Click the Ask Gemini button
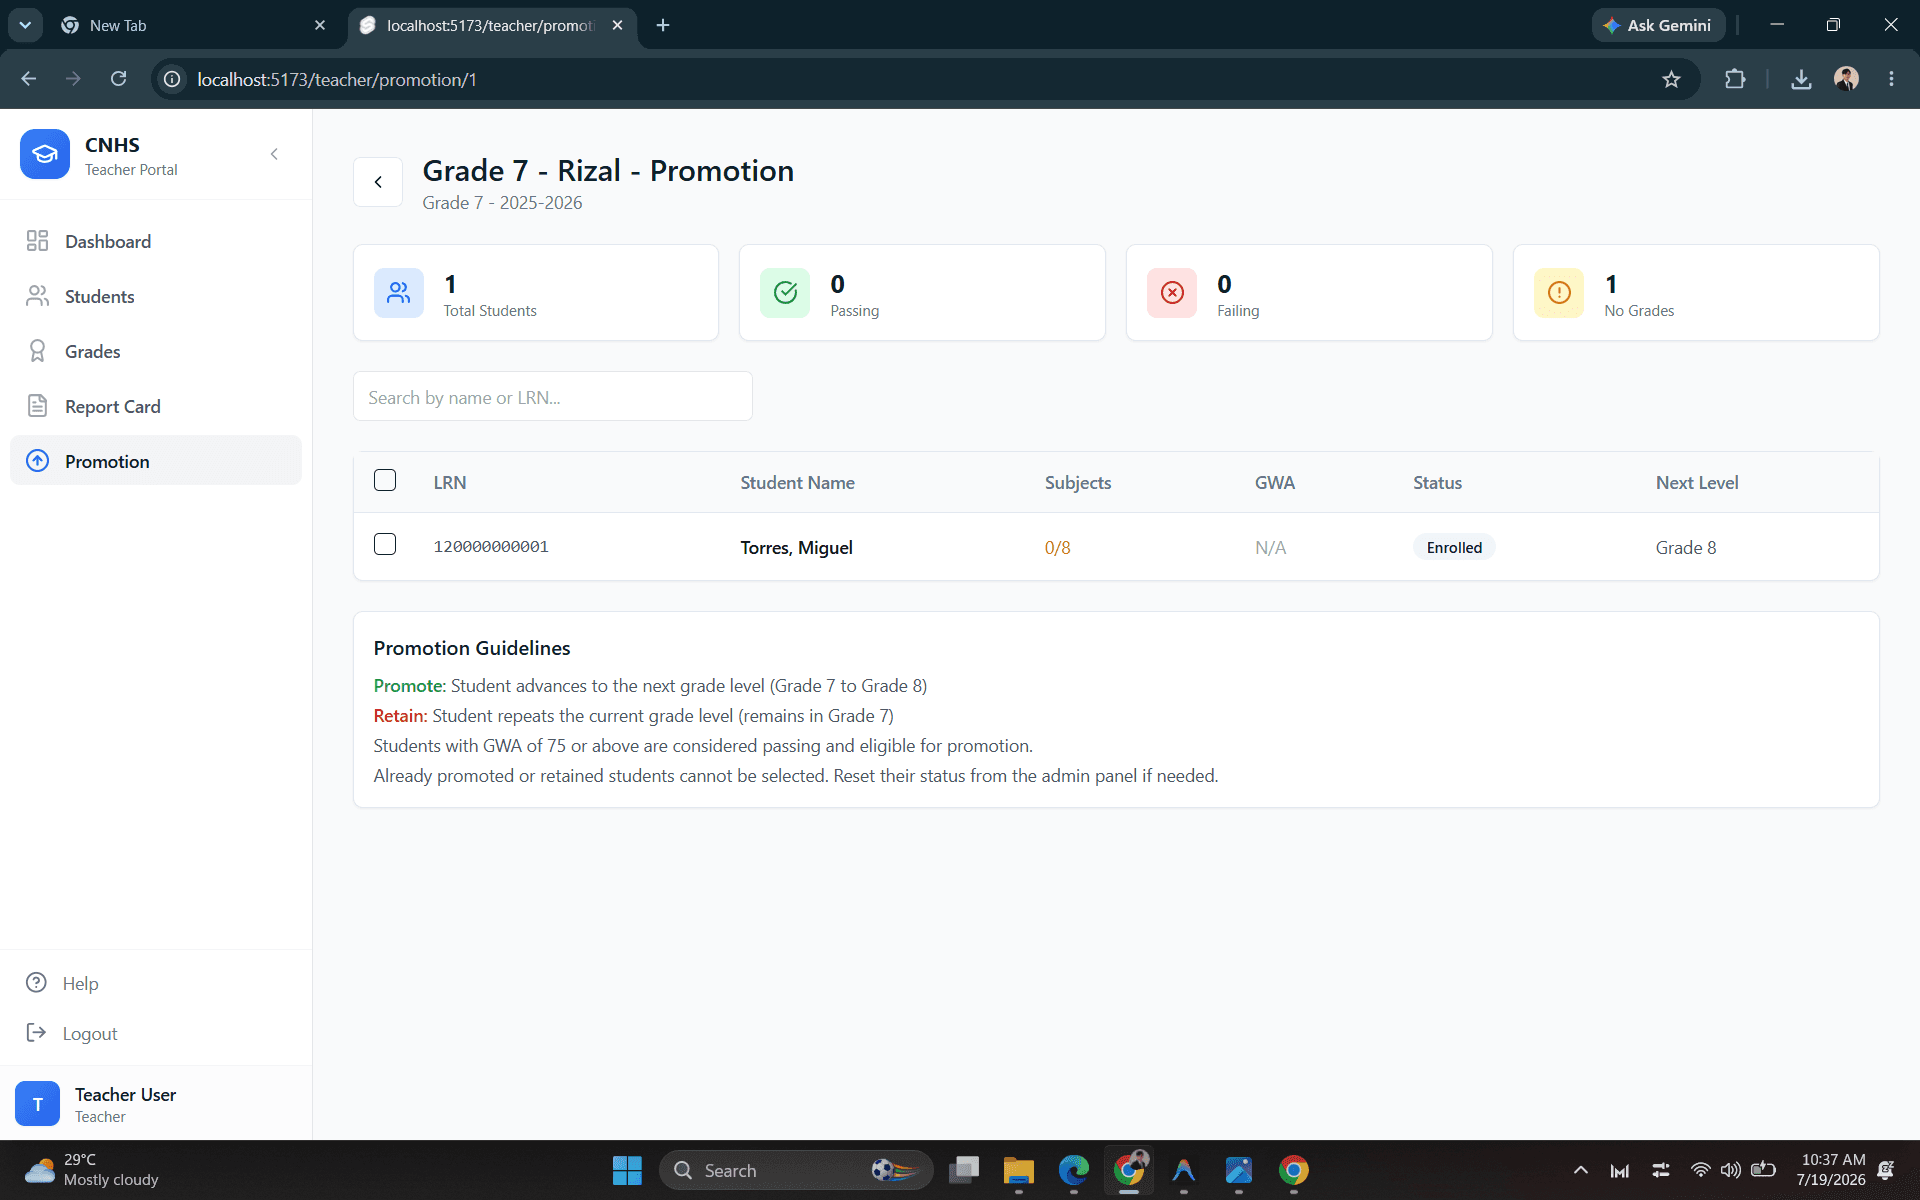This screenshot has height=1200, width=1920. click(1658, 25)
